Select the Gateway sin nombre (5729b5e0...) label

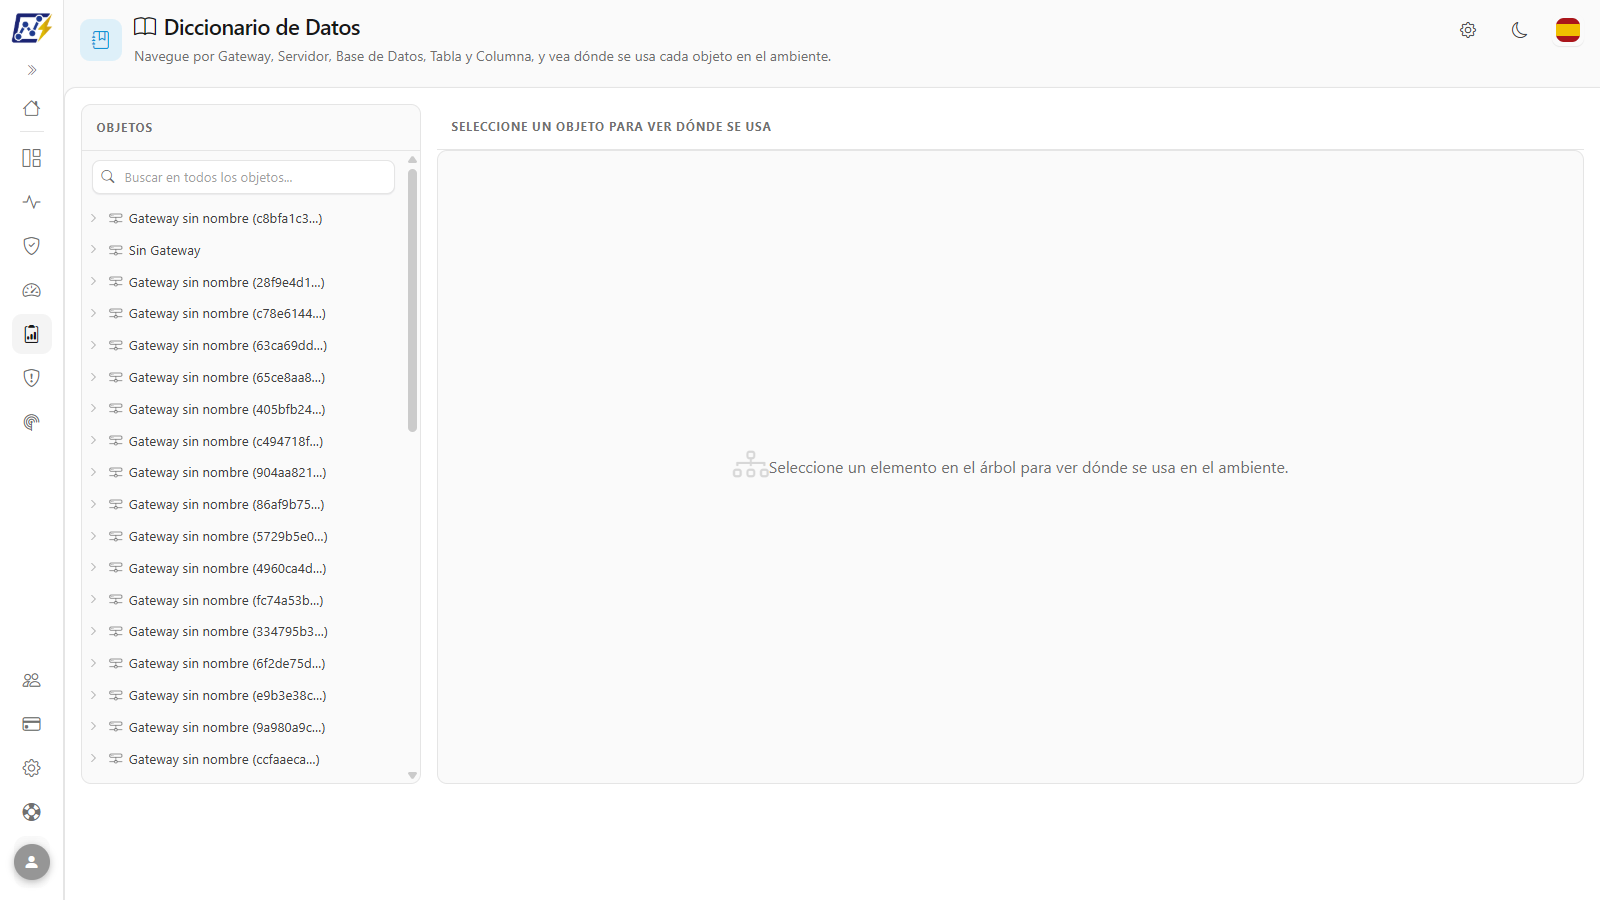228,537
